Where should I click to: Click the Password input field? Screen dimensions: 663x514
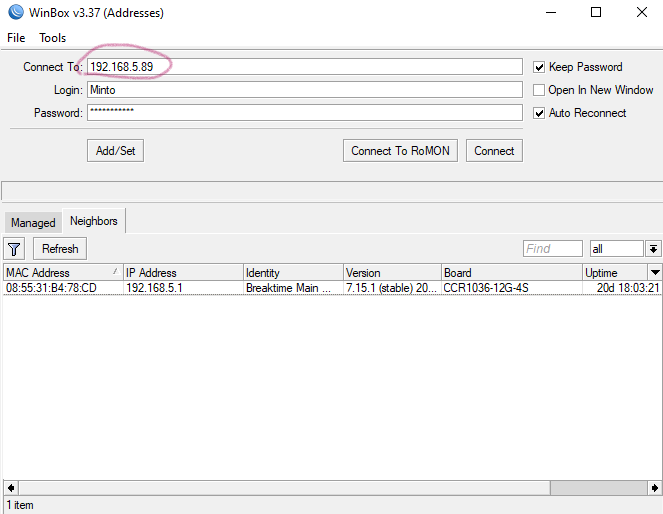click(x=305, y=113)
